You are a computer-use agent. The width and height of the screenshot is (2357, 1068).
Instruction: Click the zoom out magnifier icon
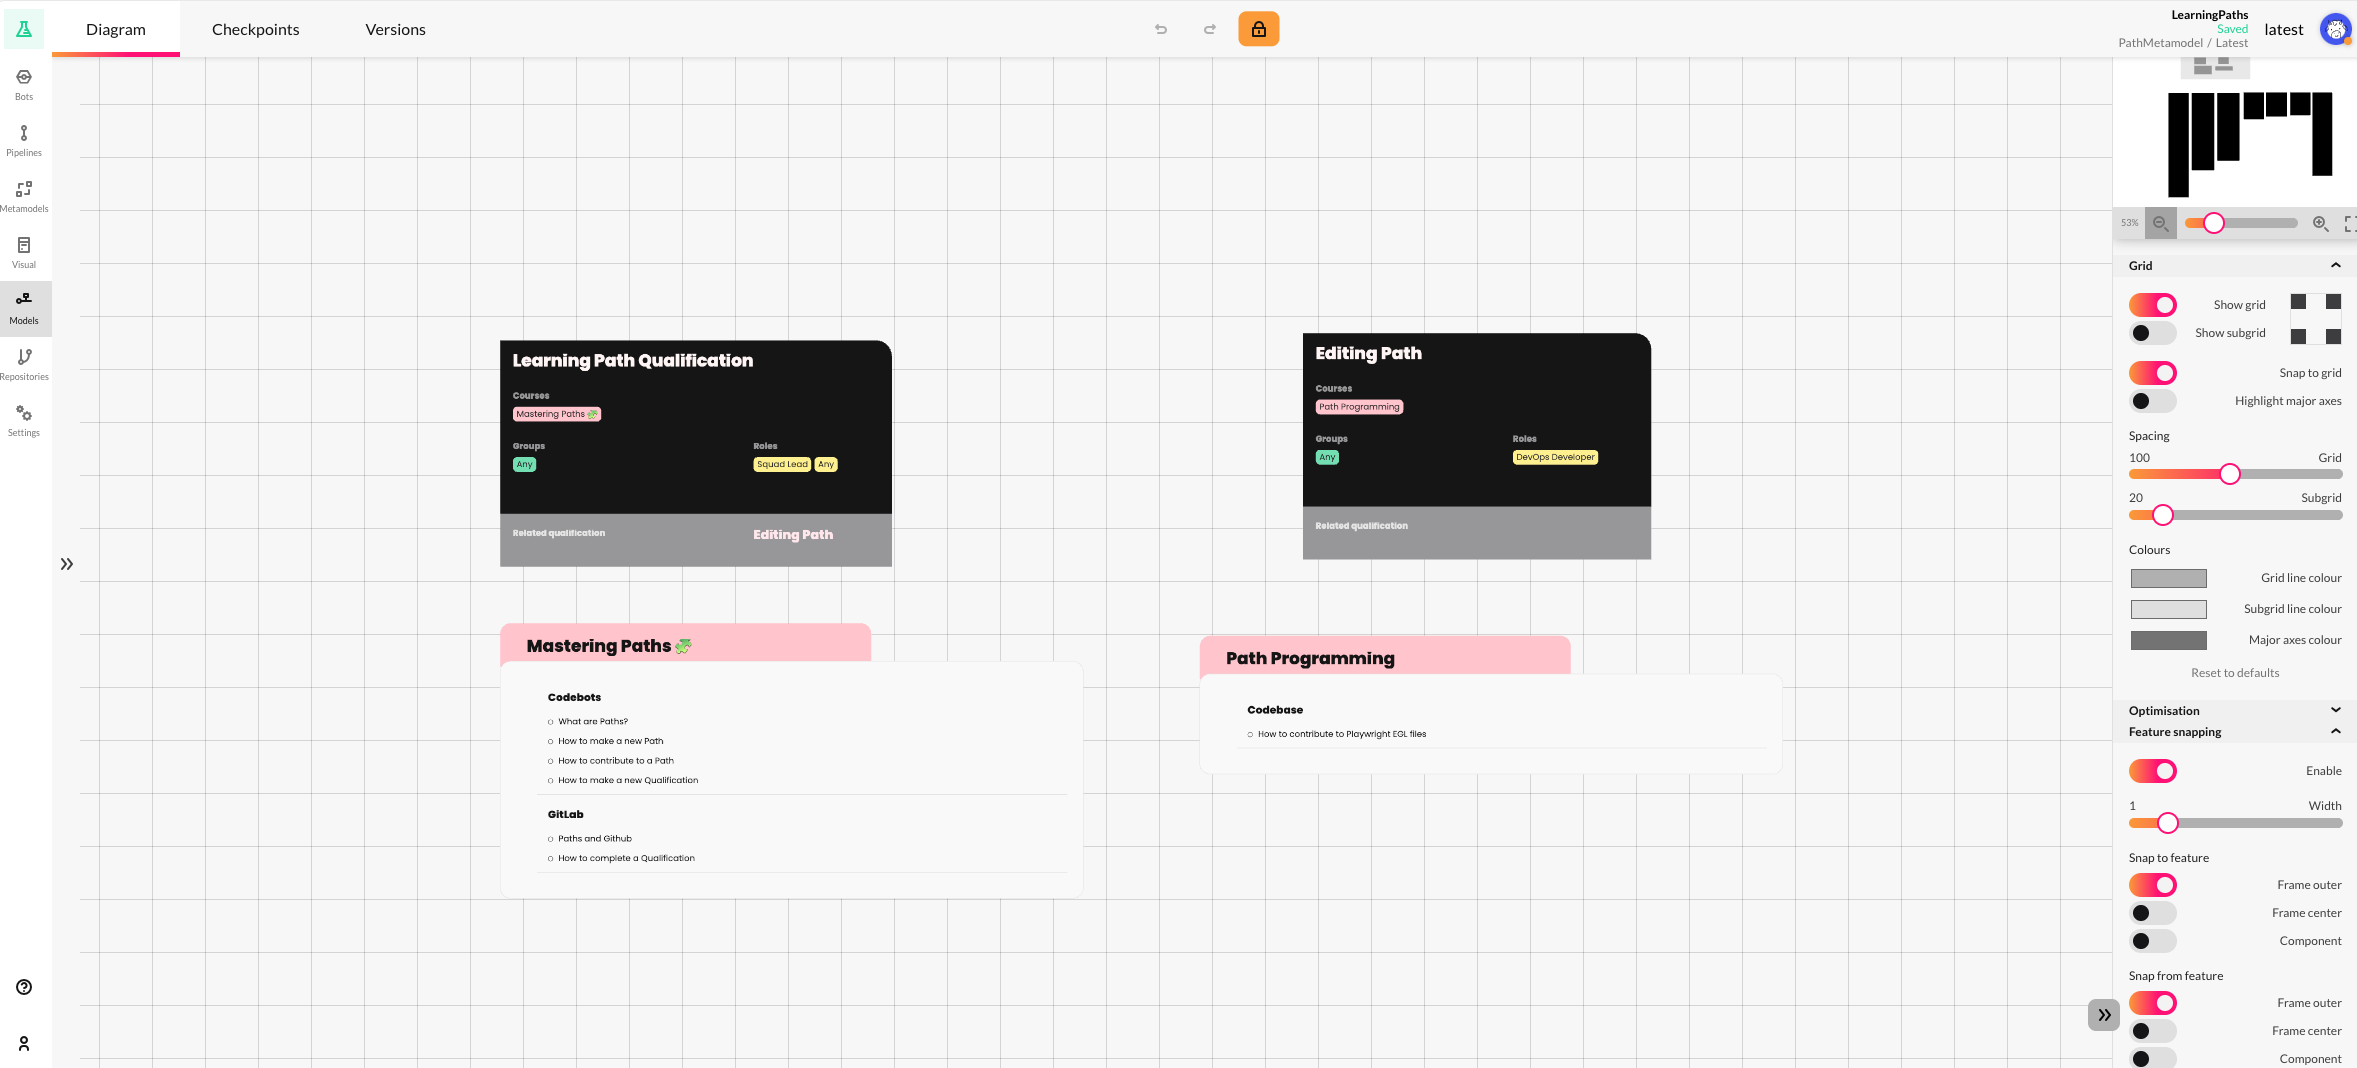coord(2161,223)
